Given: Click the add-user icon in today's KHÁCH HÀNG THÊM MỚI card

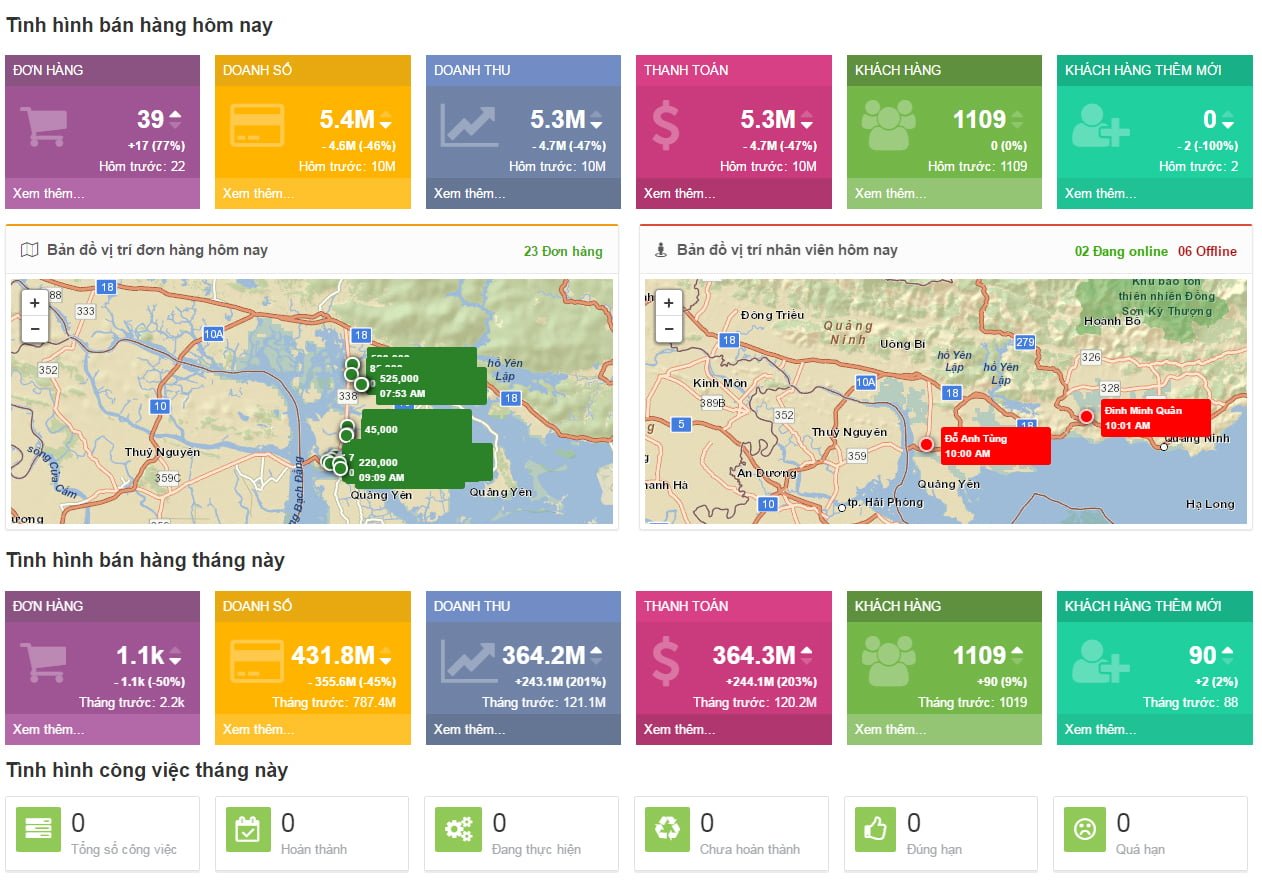Looking at the screenshot, I should 1100,126.
